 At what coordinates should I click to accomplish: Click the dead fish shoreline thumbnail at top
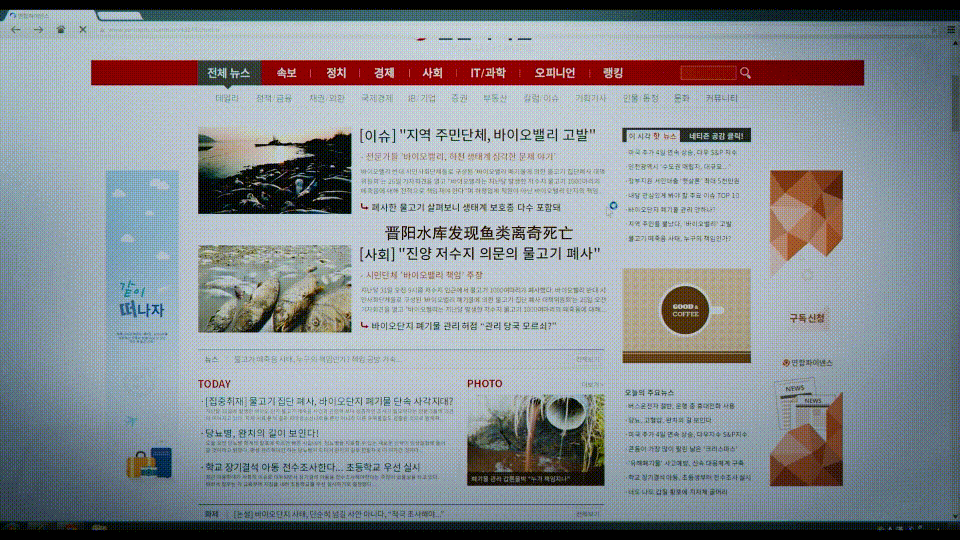tap(274, 171)
